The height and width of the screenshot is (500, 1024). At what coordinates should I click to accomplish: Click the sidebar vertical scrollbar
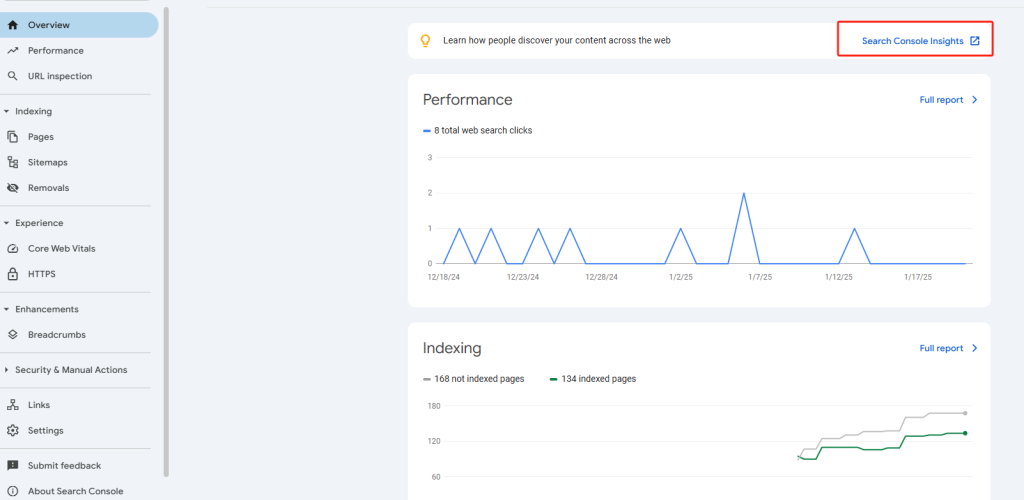click(x=166, y=240)
